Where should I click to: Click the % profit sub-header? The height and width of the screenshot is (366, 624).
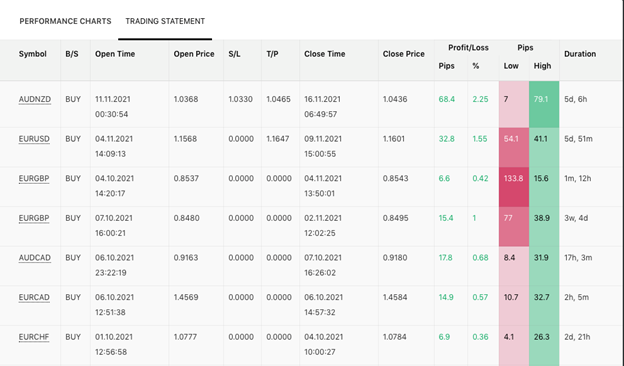476,66
